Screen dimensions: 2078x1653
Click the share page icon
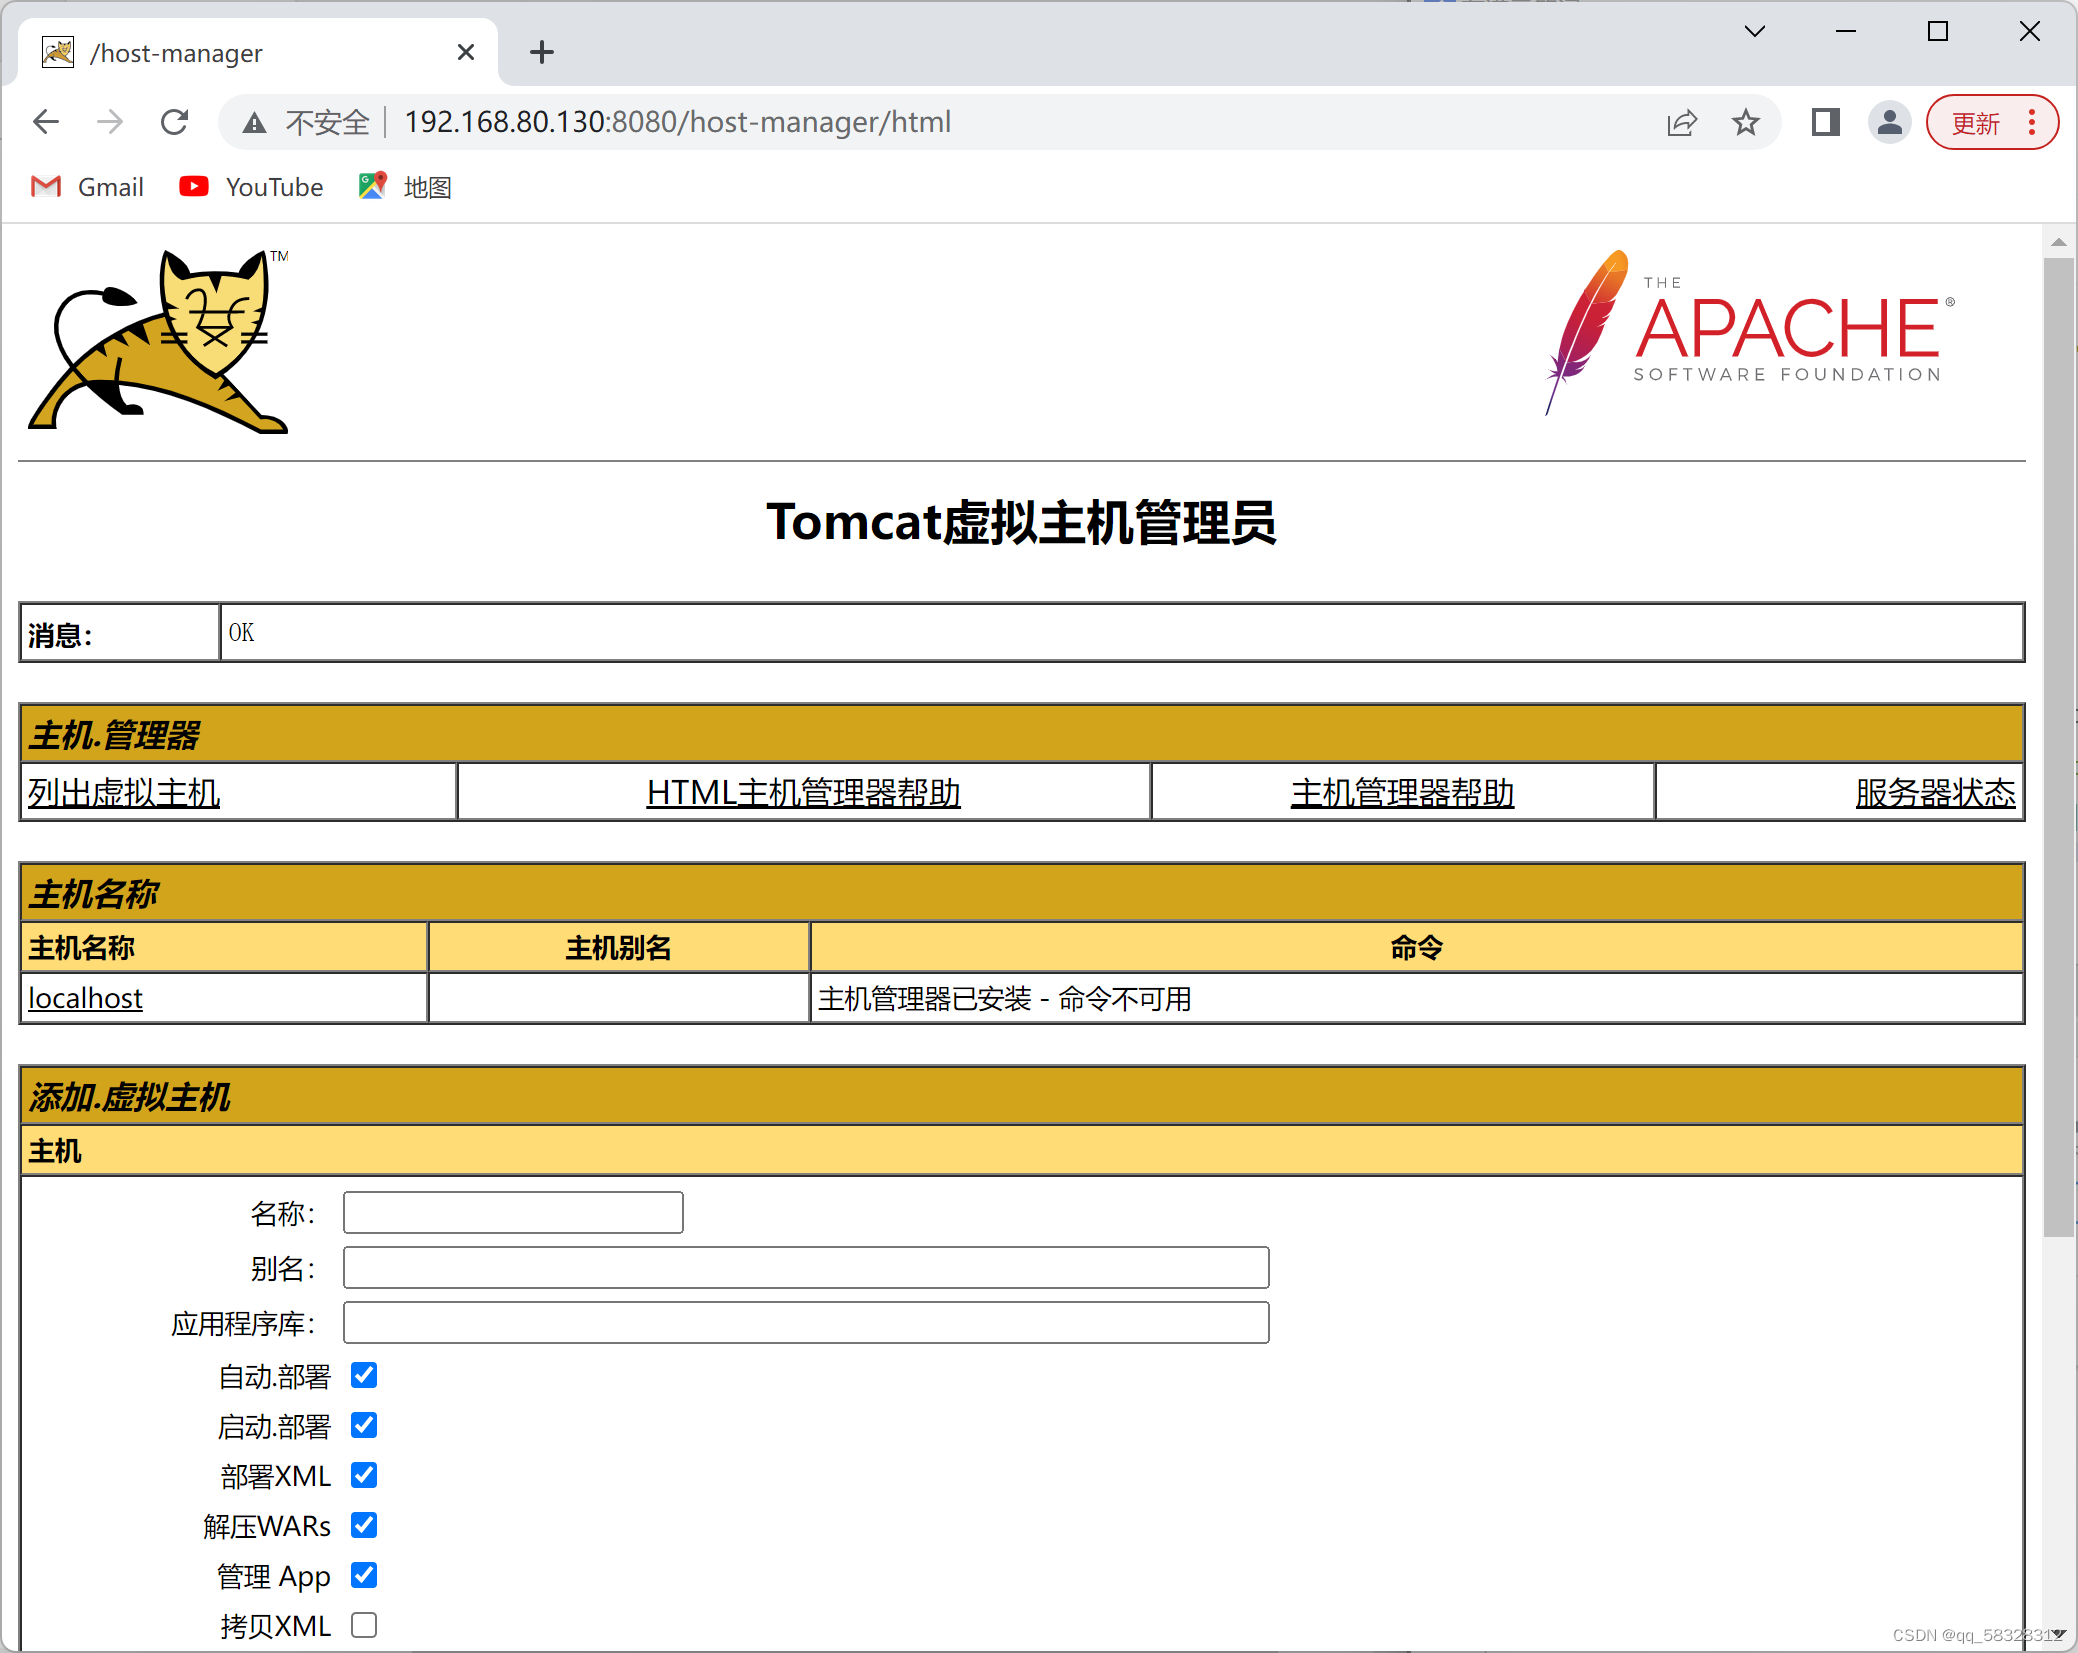point(1682,122)
